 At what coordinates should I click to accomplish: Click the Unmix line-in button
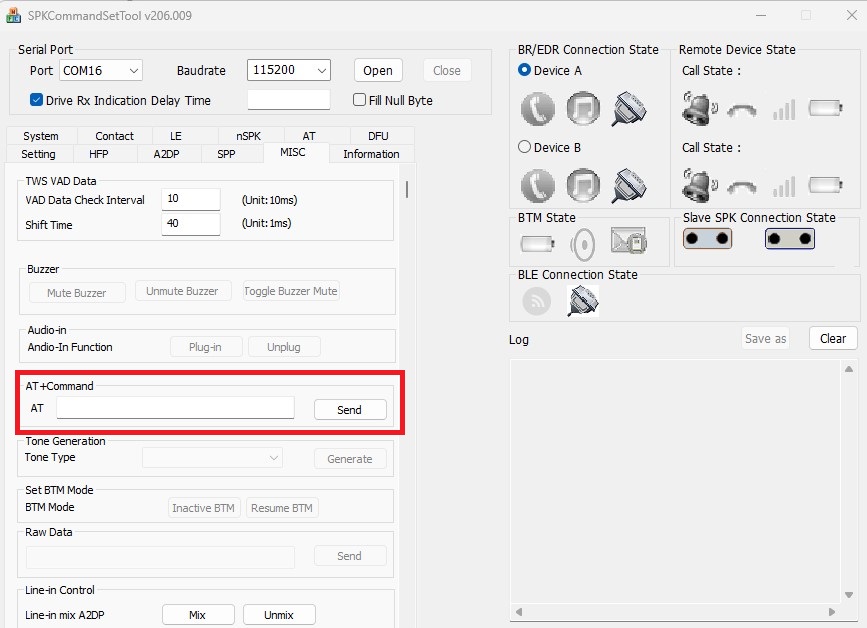(x=279, y=615)
